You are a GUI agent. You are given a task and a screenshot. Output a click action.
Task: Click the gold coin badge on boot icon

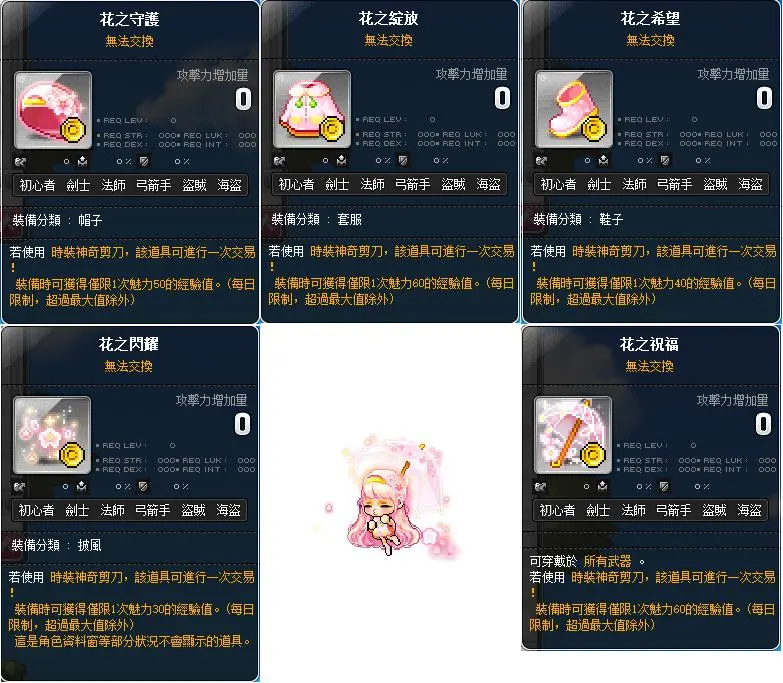[x=593, y=129]
